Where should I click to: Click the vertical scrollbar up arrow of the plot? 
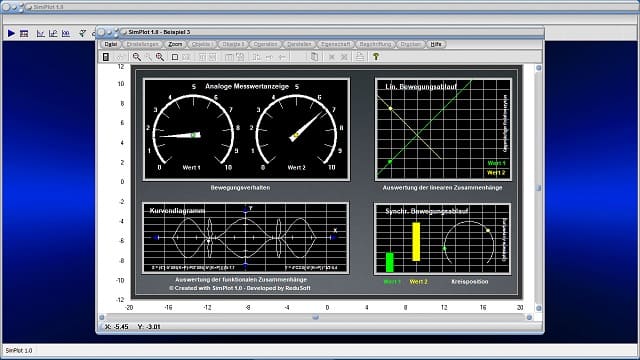tap(538, 68)
